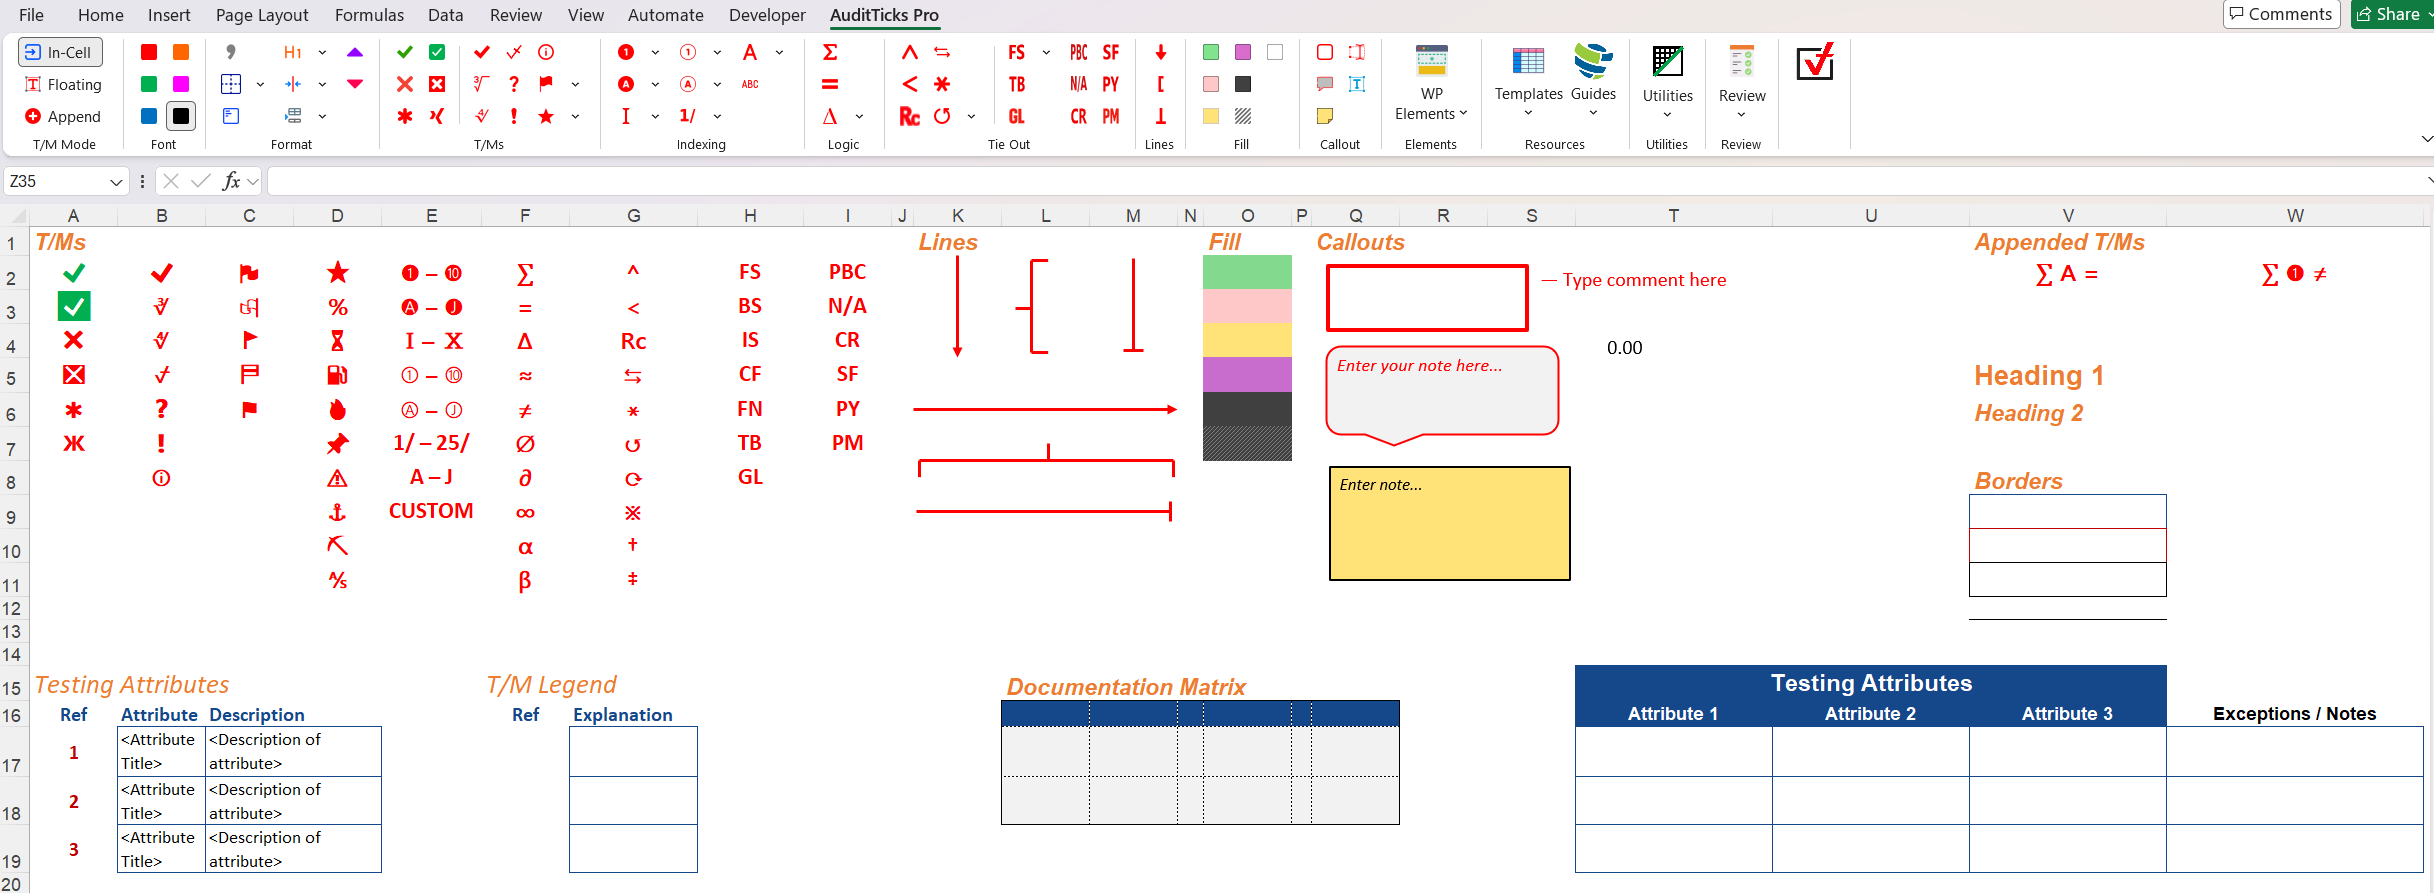
Task: Insert PY prior year tie-out mark
Action: pos(1111,84)
